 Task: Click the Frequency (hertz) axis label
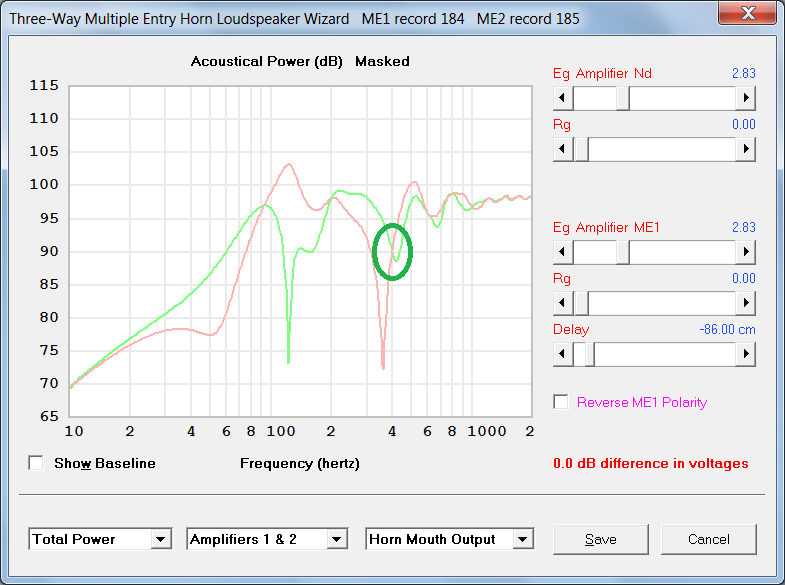click(x=300, y=463)
